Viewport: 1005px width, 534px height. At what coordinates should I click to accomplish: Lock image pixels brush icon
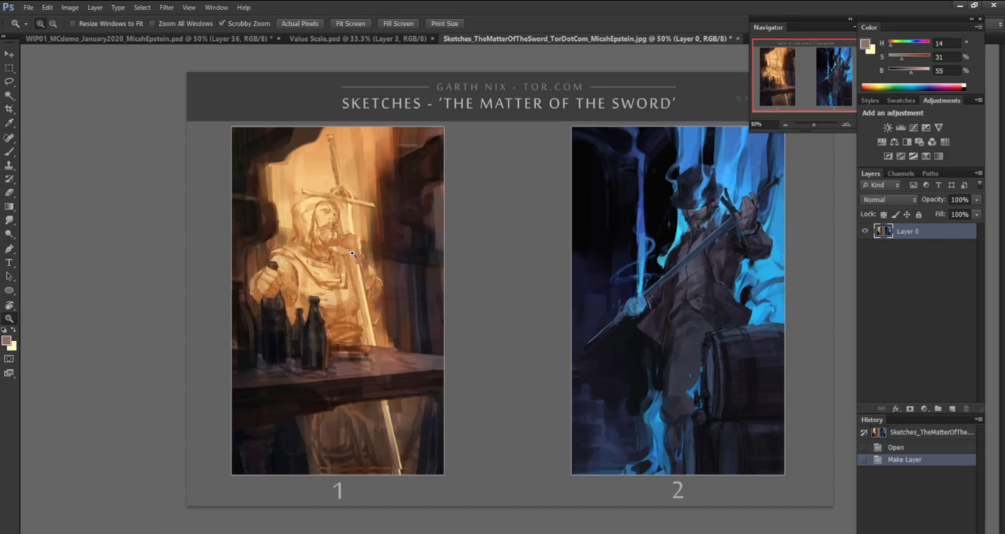(895, 215)
